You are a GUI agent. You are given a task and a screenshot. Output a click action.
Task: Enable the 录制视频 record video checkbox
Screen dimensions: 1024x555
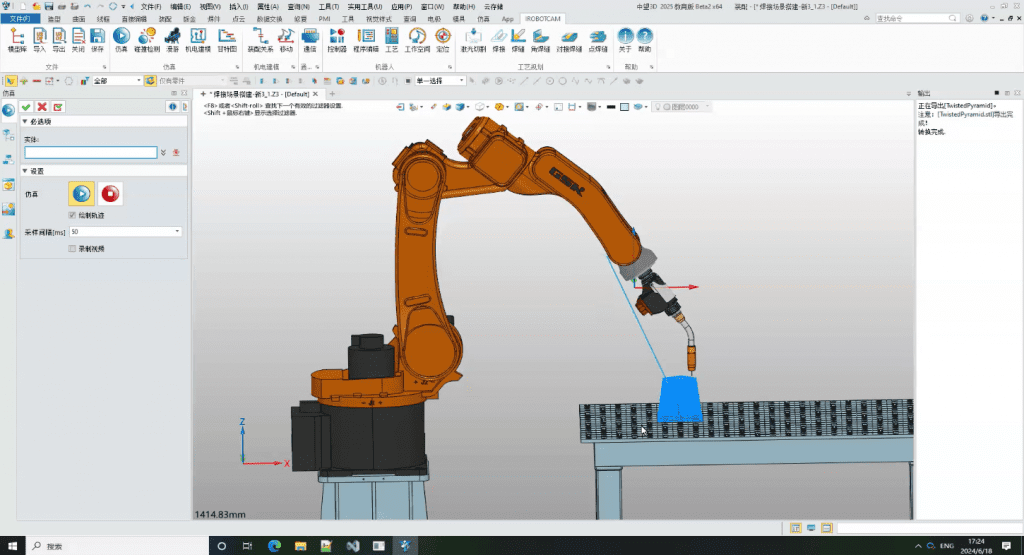pyautogui.click(x=72, y=248)
